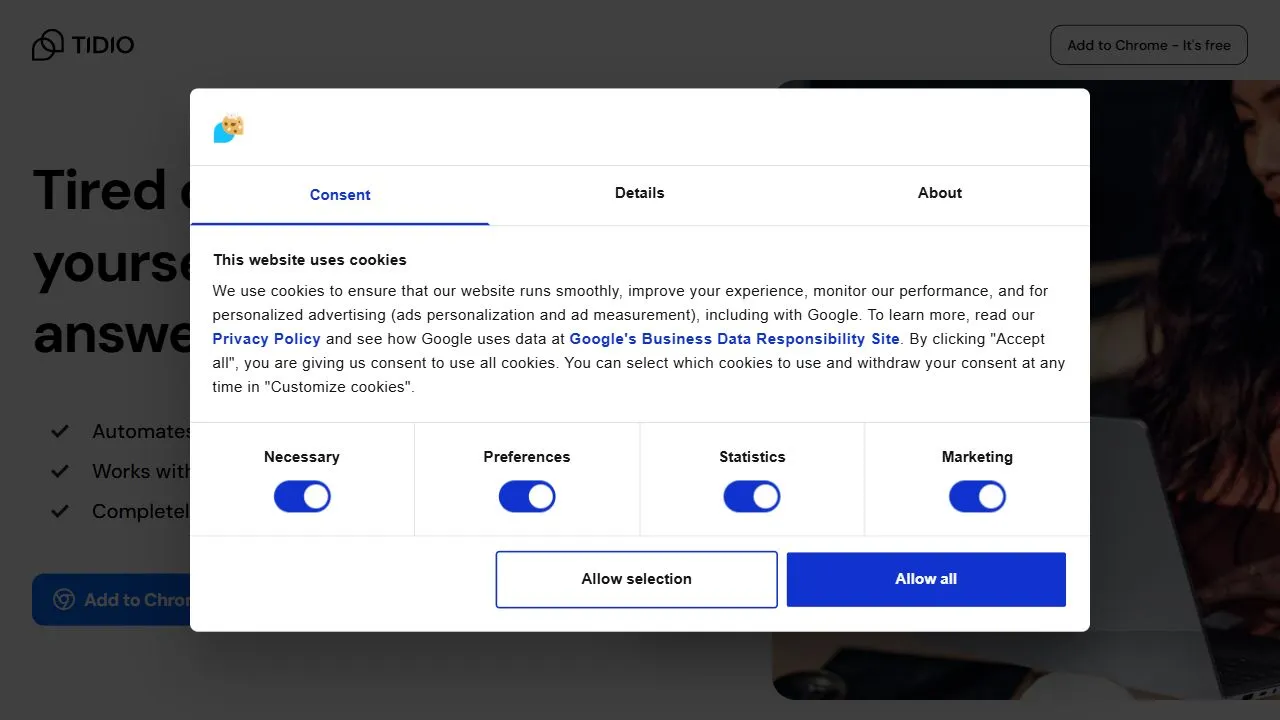
Task: Click "This website uses cookies" heading
Action: click(310, 260)
